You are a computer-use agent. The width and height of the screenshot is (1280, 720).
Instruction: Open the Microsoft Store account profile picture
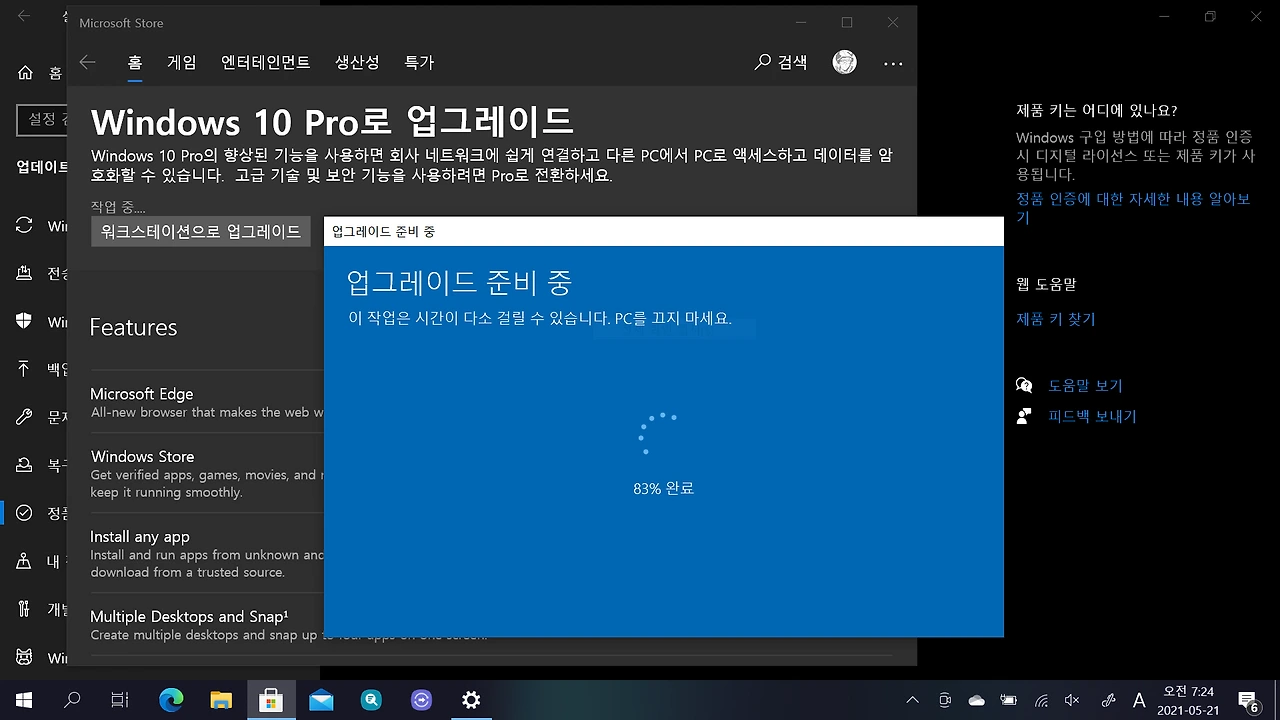[x=845, y=62]
